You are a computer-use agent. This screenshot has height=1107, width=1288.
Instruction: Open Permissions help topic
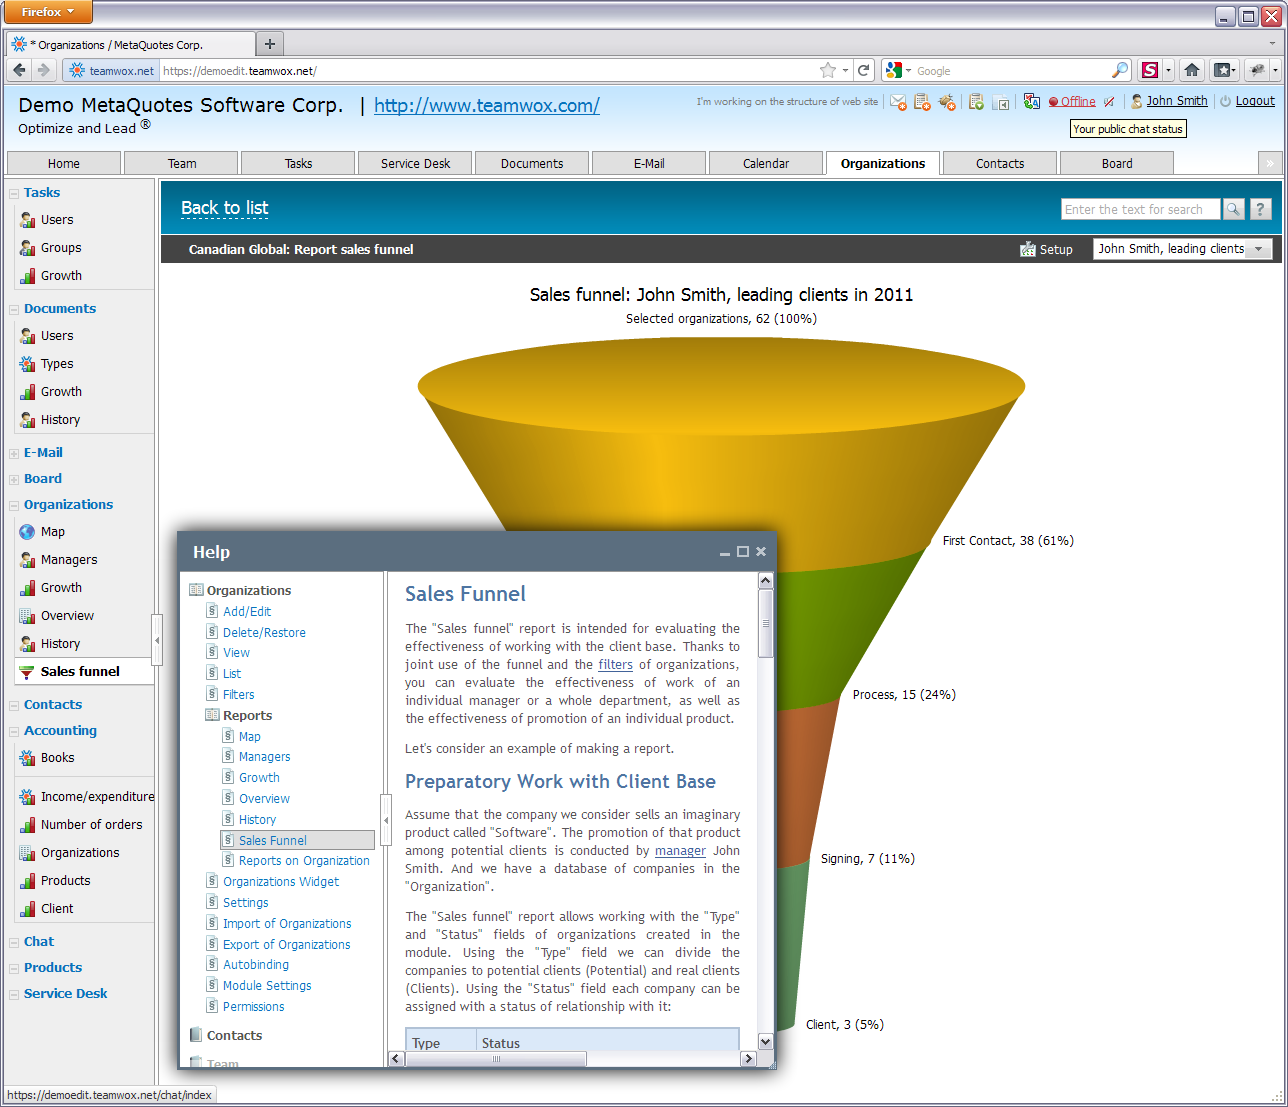[253, 1007]
